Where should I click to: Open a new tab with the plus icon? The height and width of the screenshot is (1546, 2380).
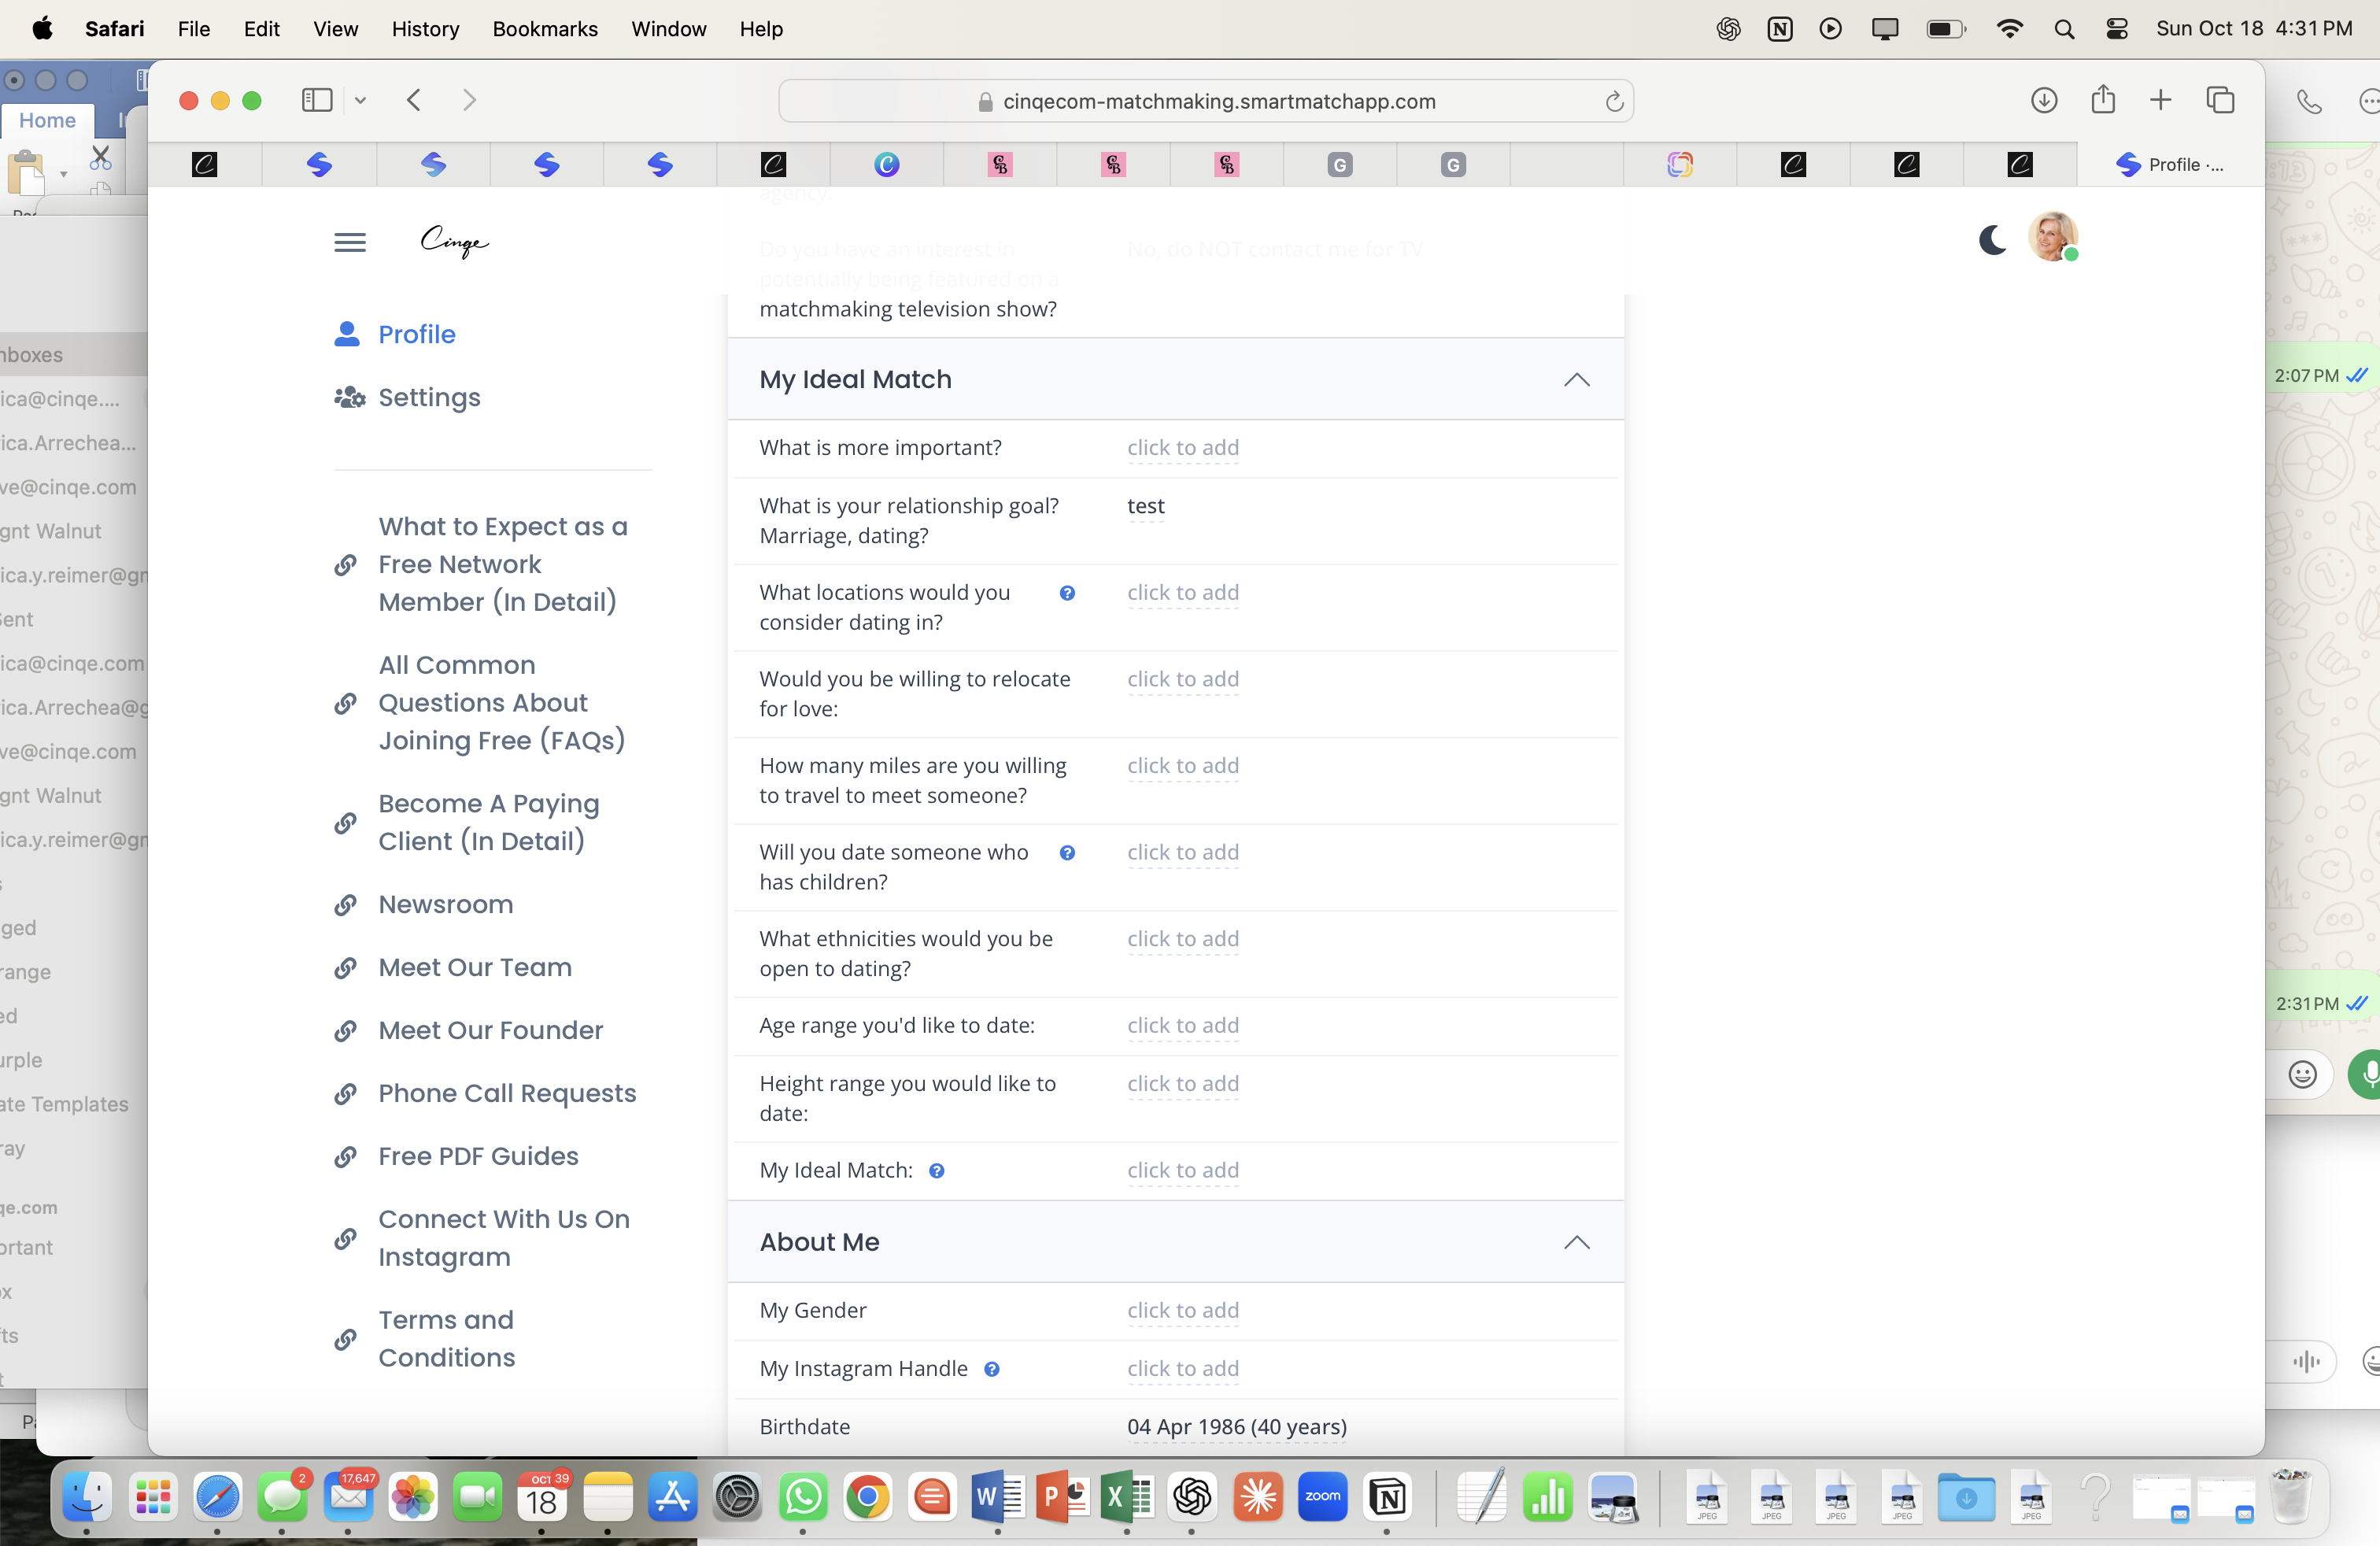(2160, 100)
